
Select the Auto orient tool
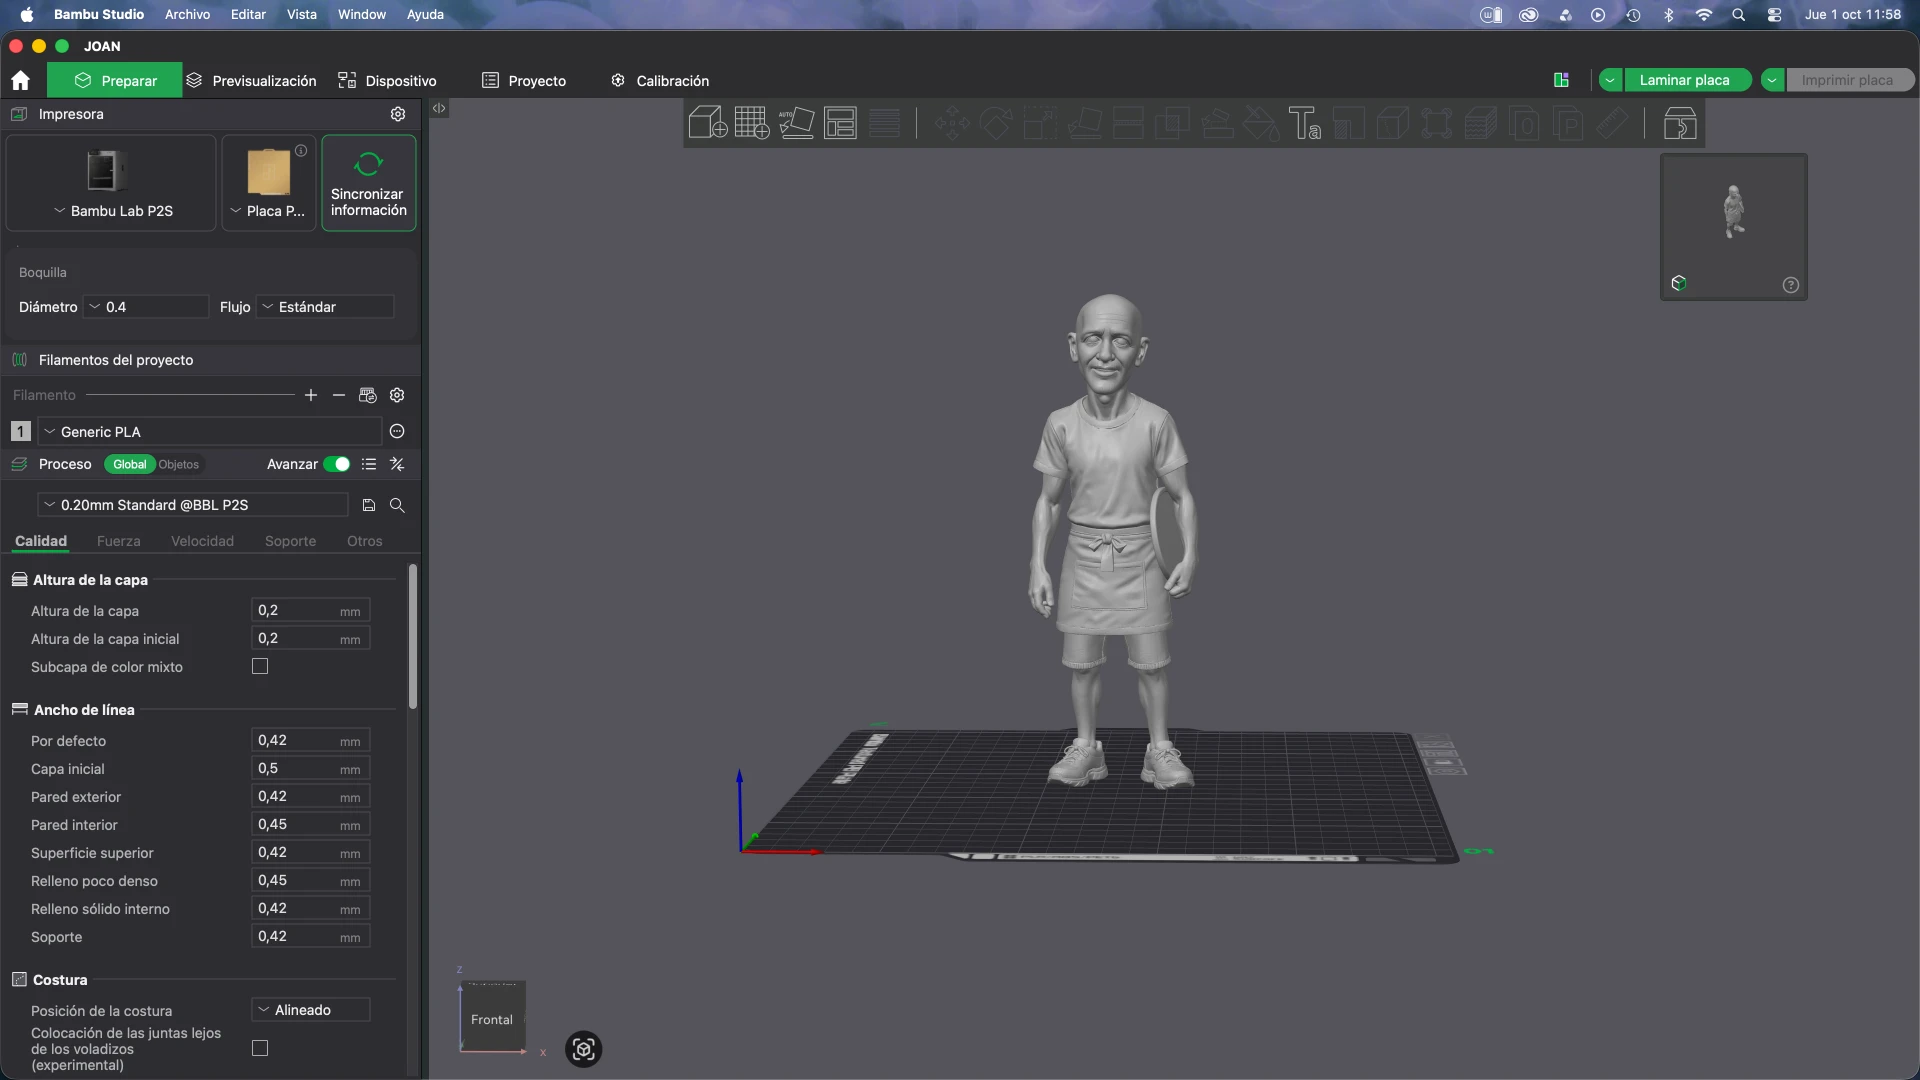[x=796, y=123]
